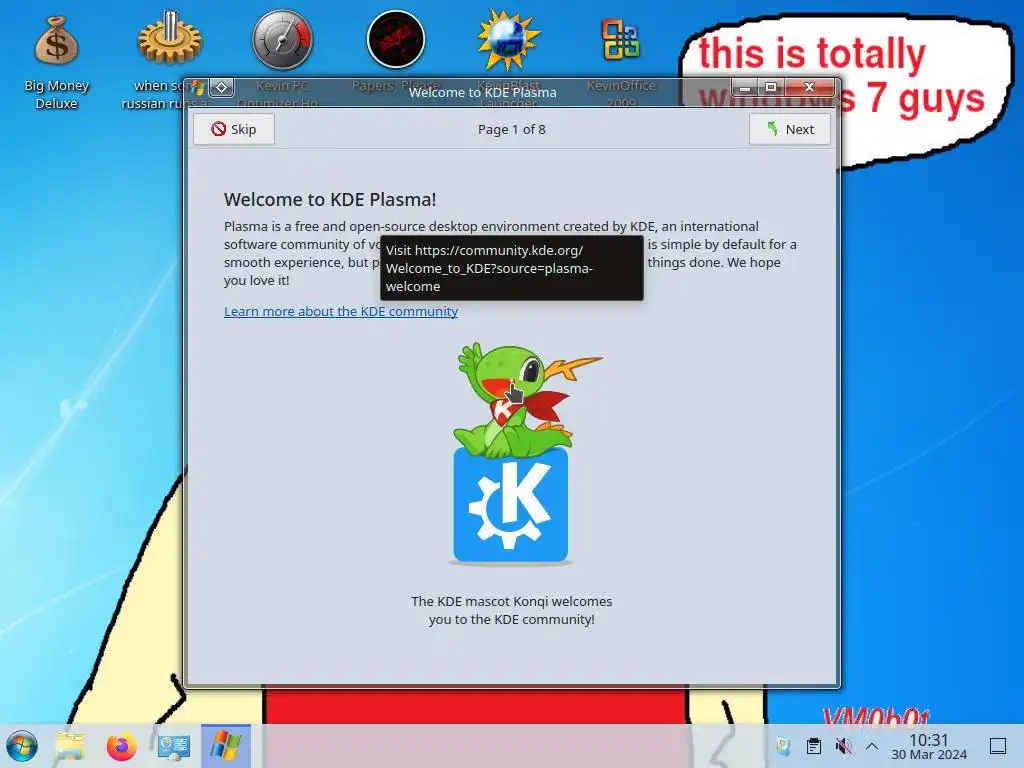Go to the Next welcome page
The image size is (1024, 768).
(x=790, y=129)
